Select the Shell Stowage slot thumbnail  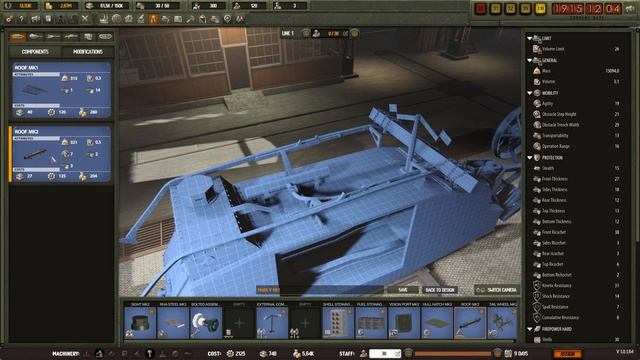tap(338, 323)
